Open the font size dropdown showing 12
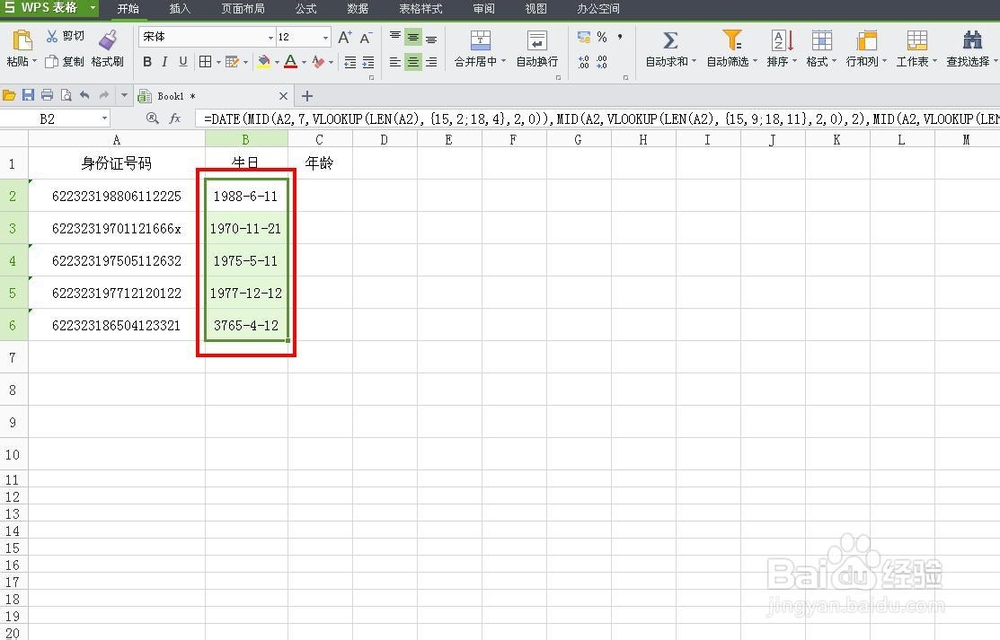1000x640 pixels. pyautogui.click(x=325, y=38)
